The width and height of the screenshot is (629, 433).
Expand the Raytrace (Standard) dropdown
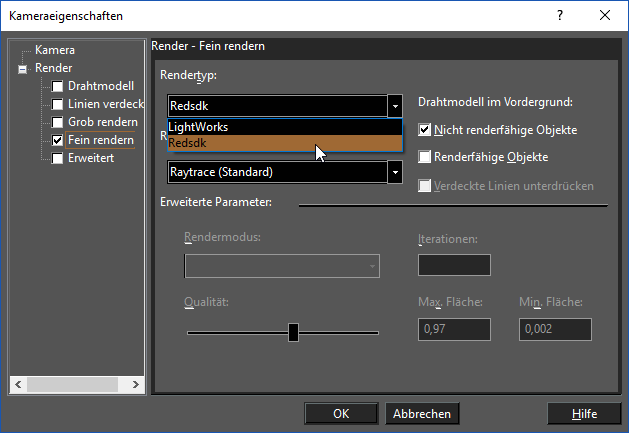coord(395,172)
